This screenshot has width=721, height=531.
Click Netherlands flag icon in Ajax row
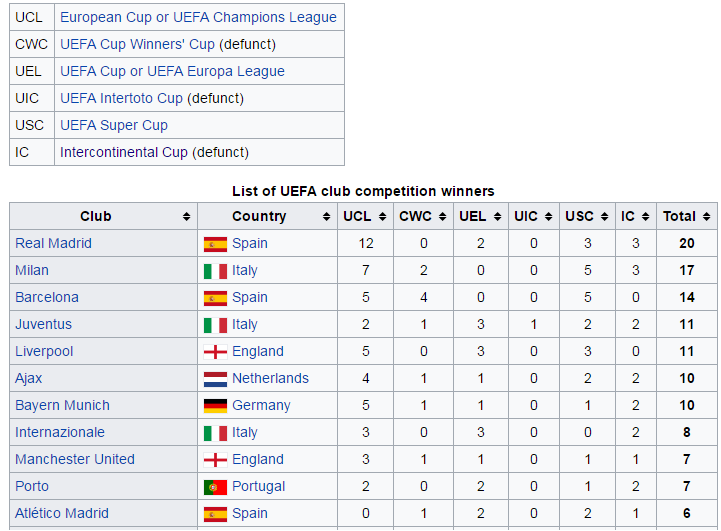pyautogui.click(x=215, y=379)
